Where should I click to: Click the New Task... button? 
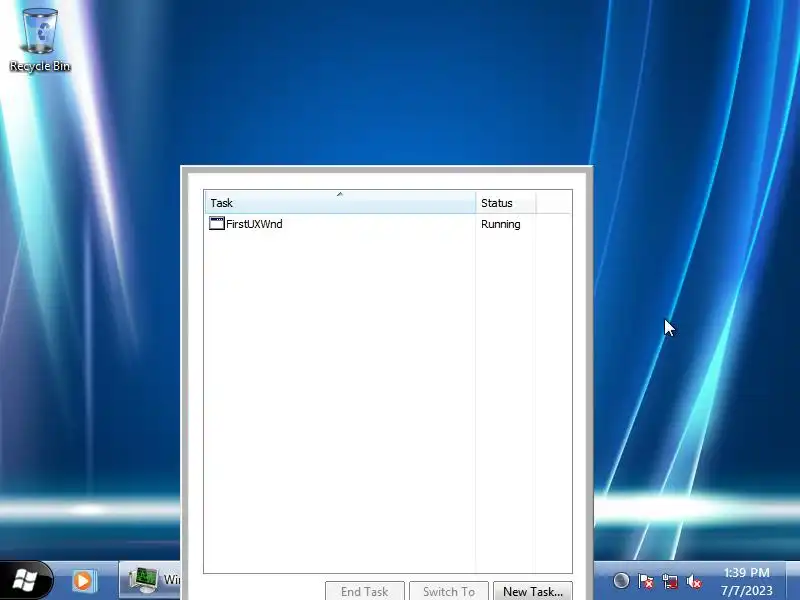(x=533, y=591)
